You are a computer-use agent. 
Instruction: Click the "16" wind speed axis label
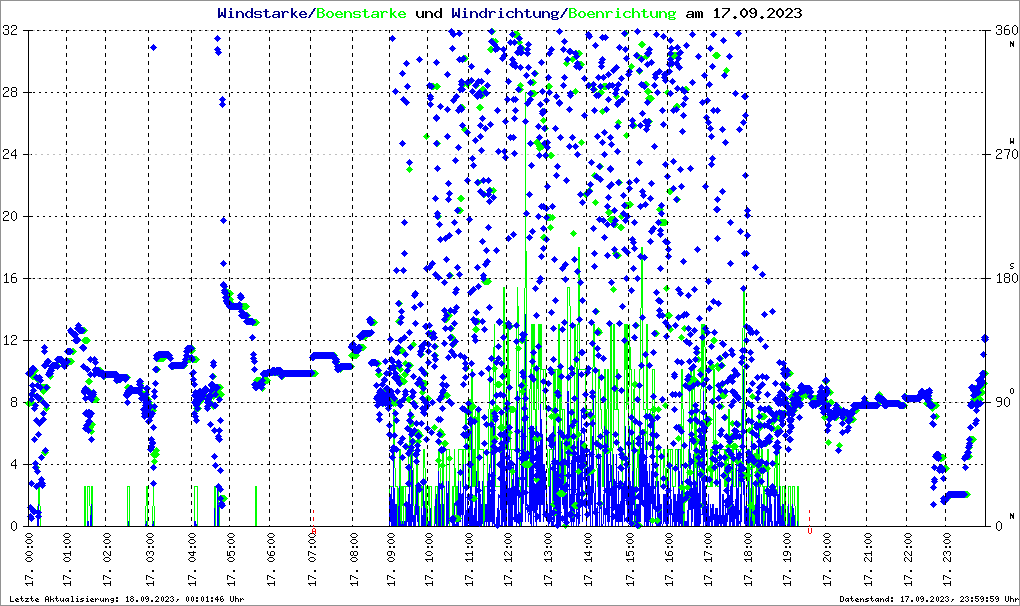[10, 278]
